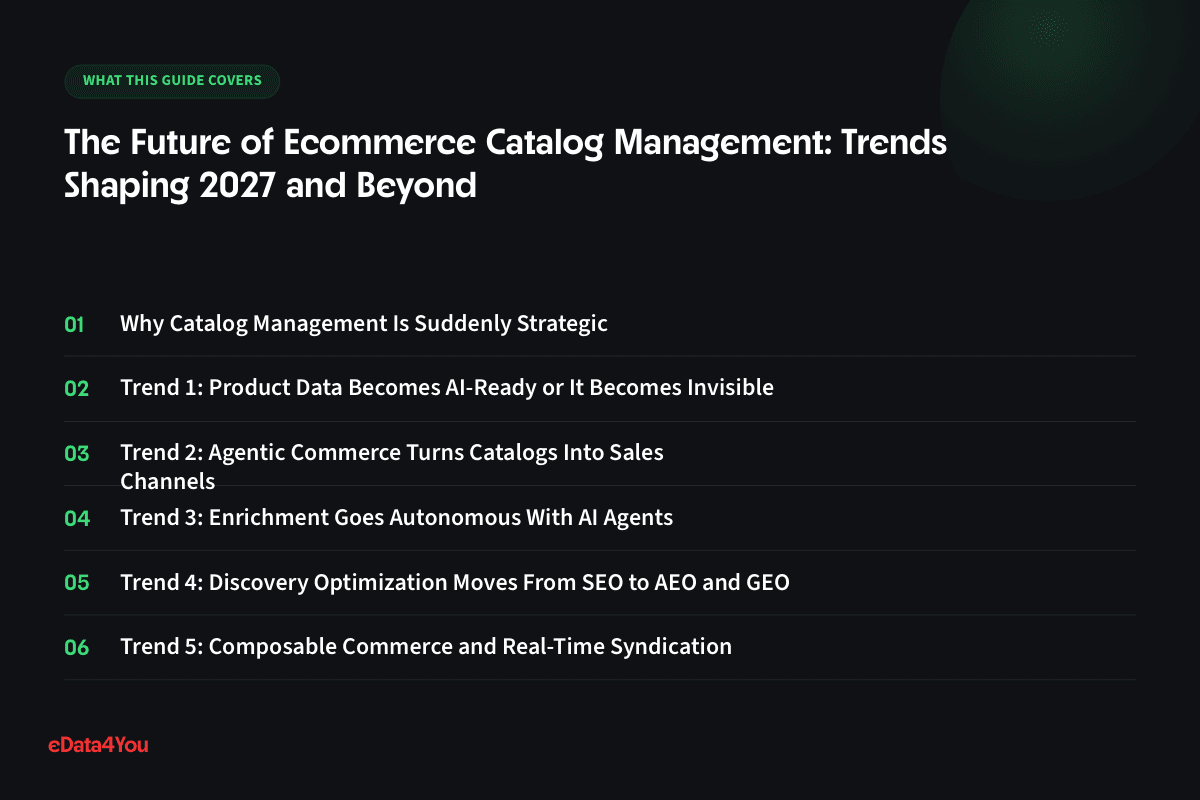Screen dimensions: 1200x800
Task: Open 'Why Catalog Management Is Suddenly Strategic'
Action: [364, 324]
